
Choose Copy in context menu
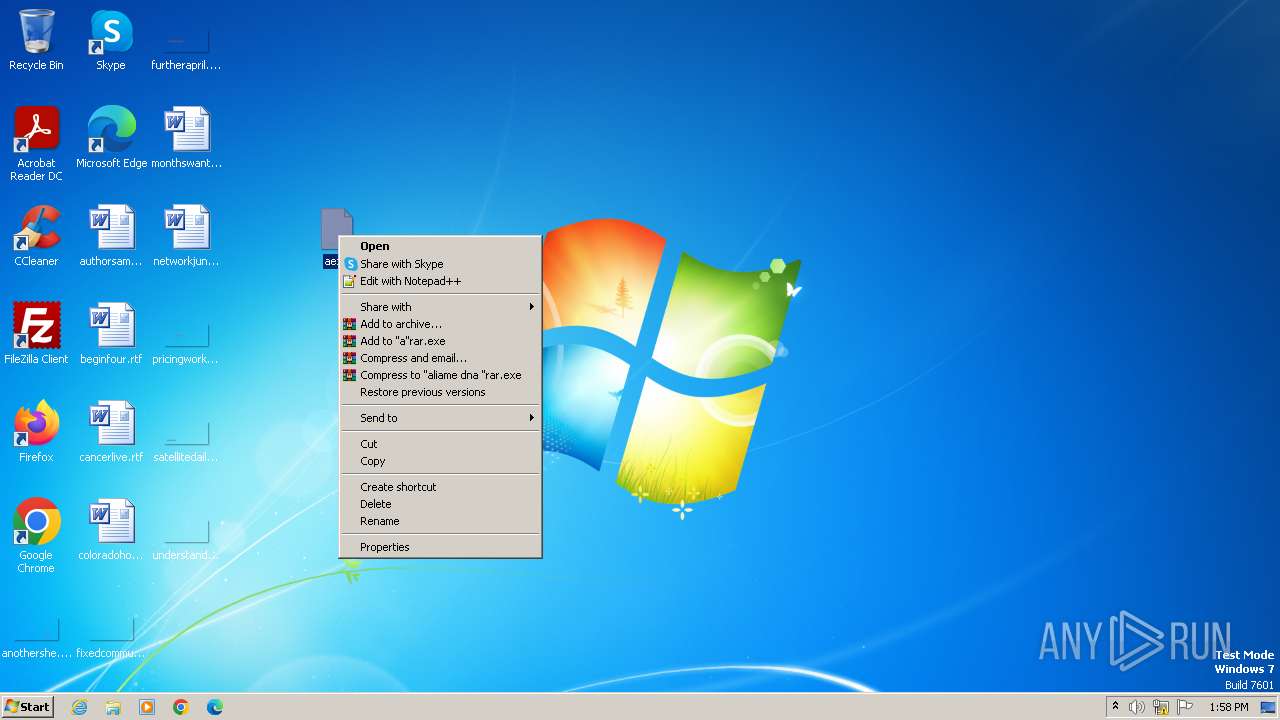pos(440,461)
